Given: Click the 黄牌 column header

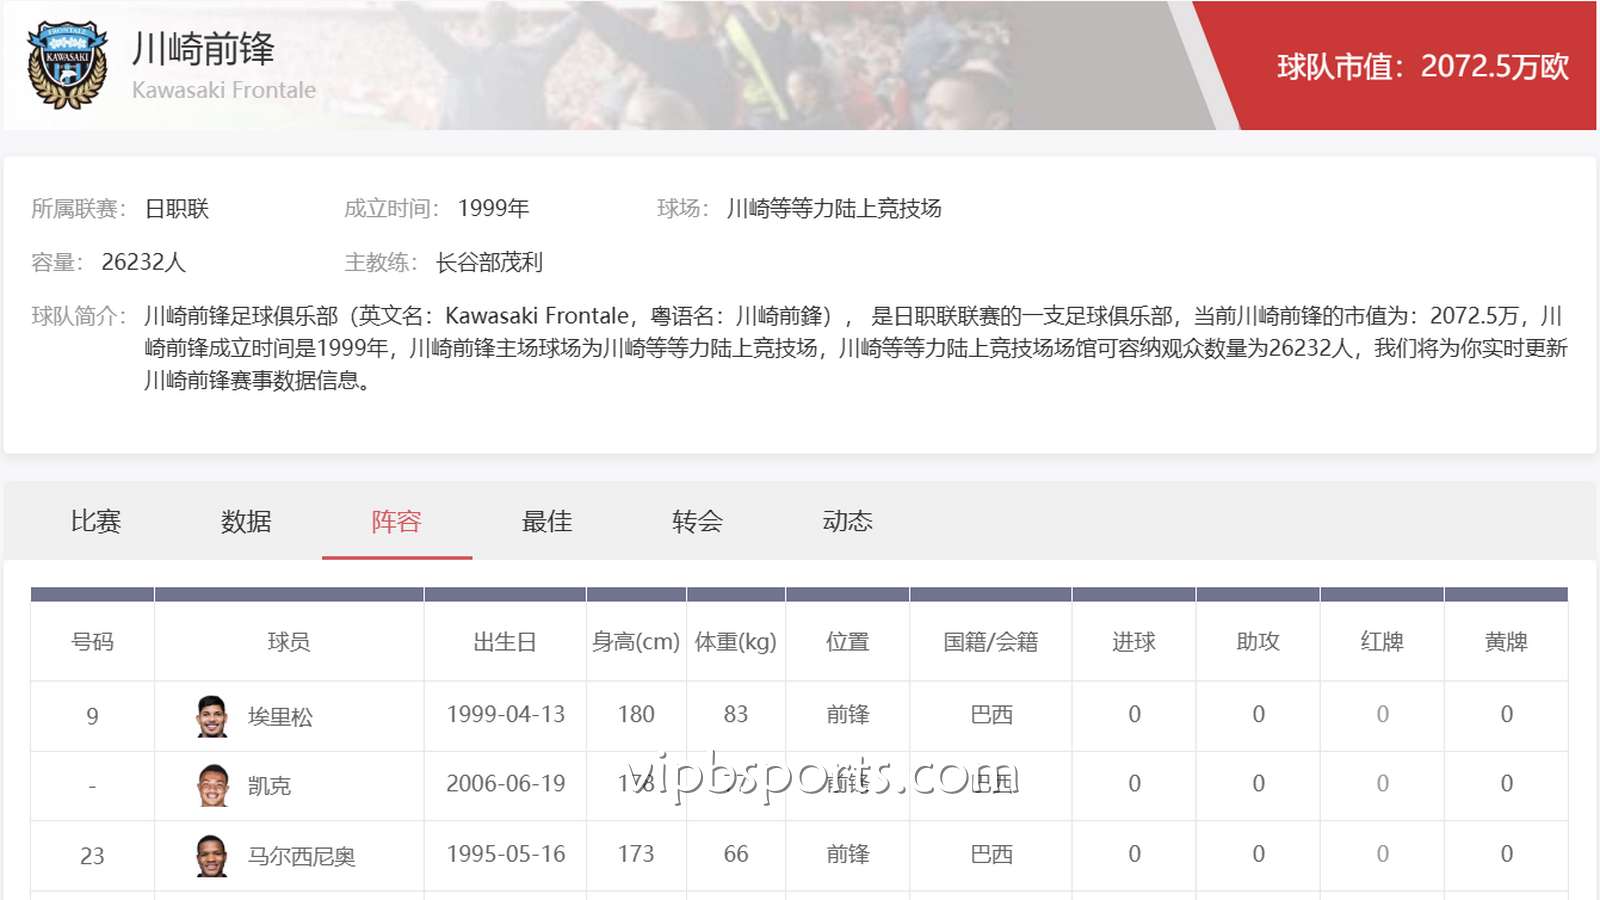Looking at the screenshot, I should pyautogui.click(x=1506, y=642).
